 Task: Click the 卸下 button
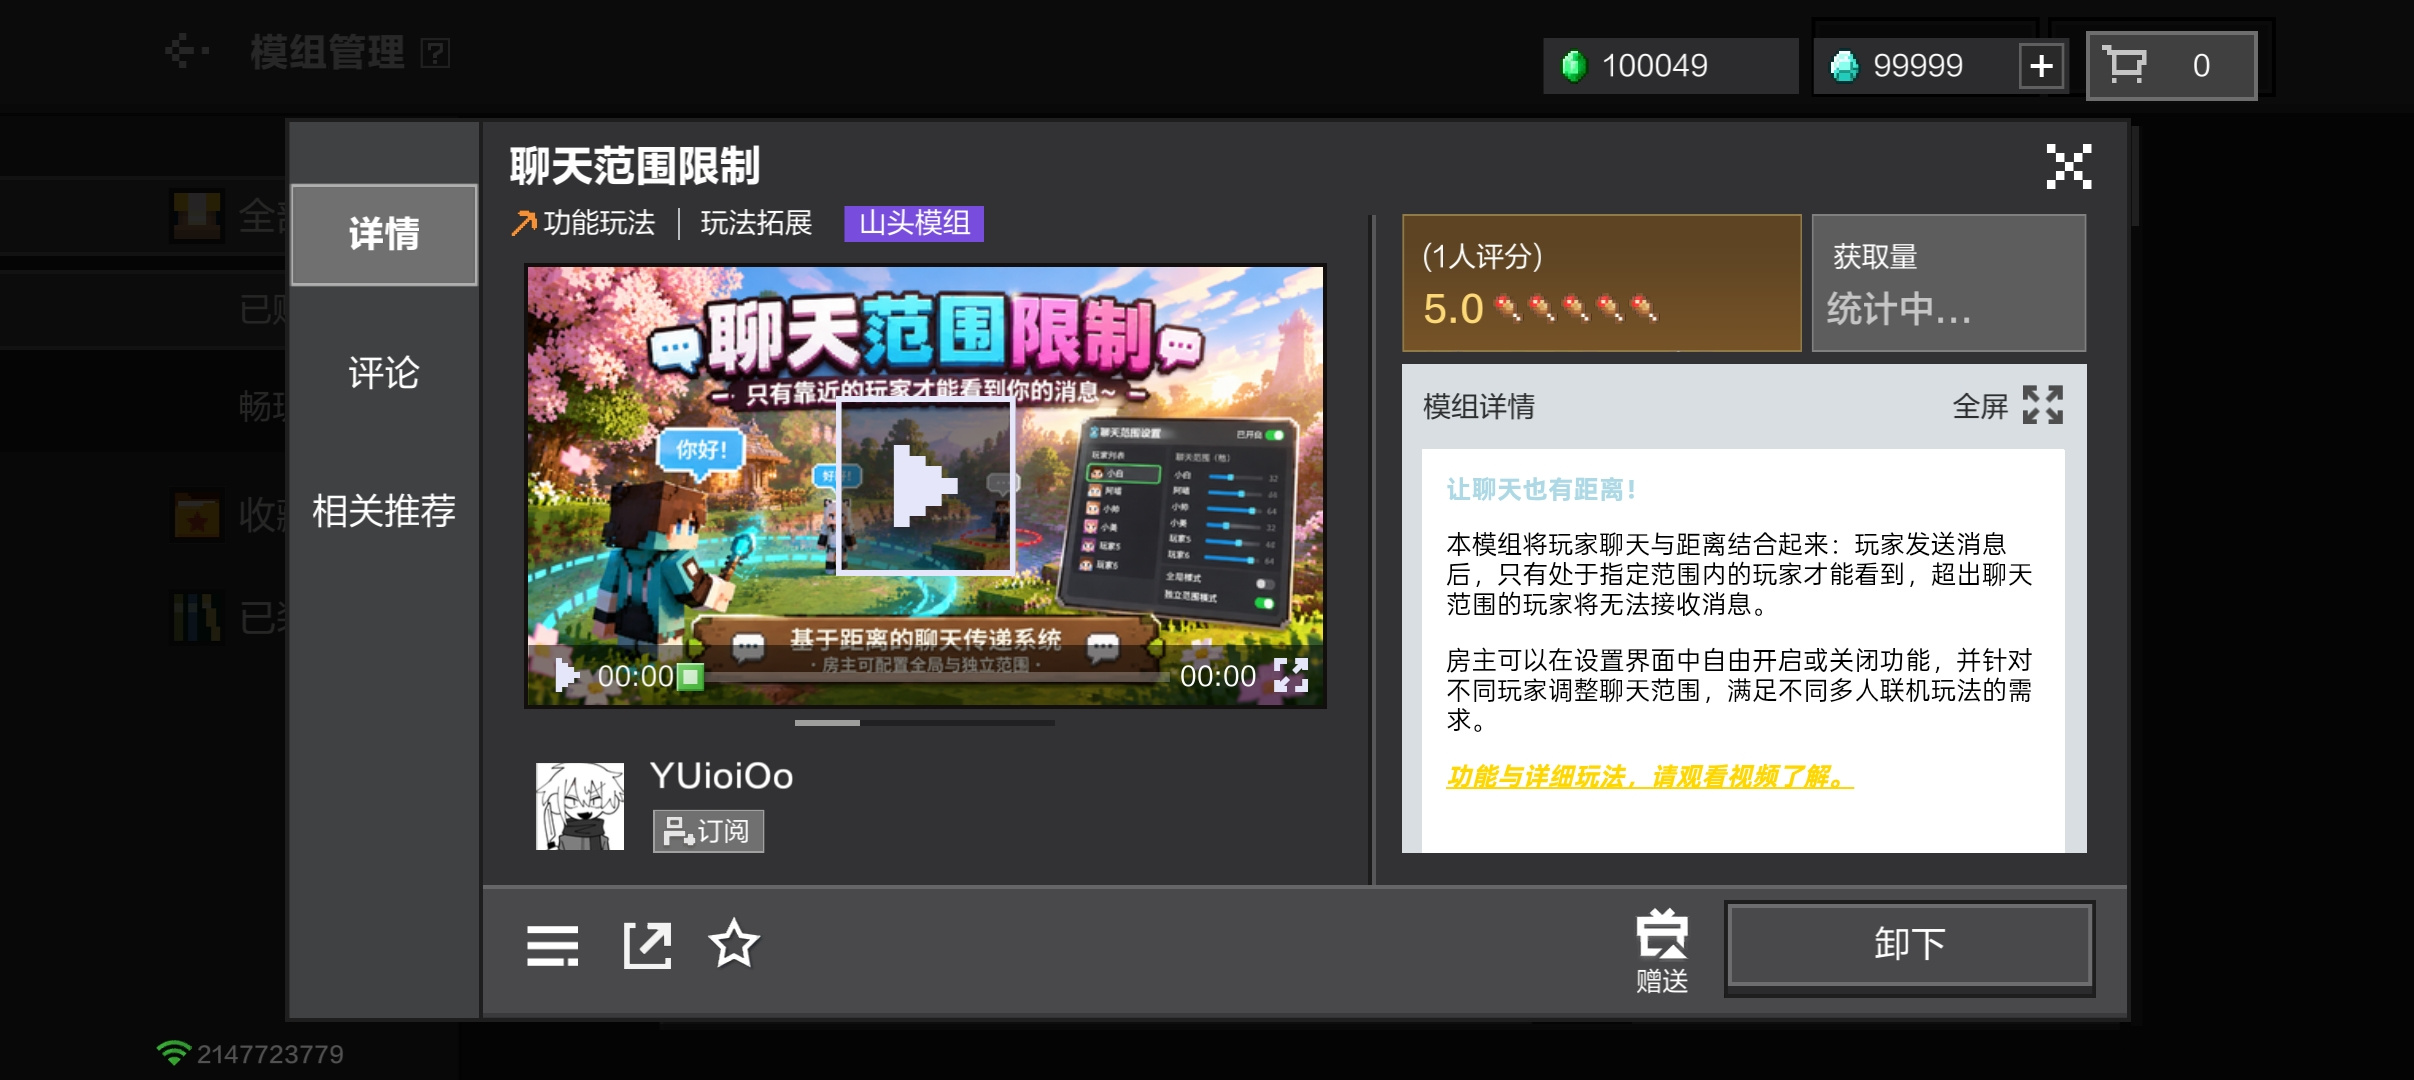pos(1909,945)
